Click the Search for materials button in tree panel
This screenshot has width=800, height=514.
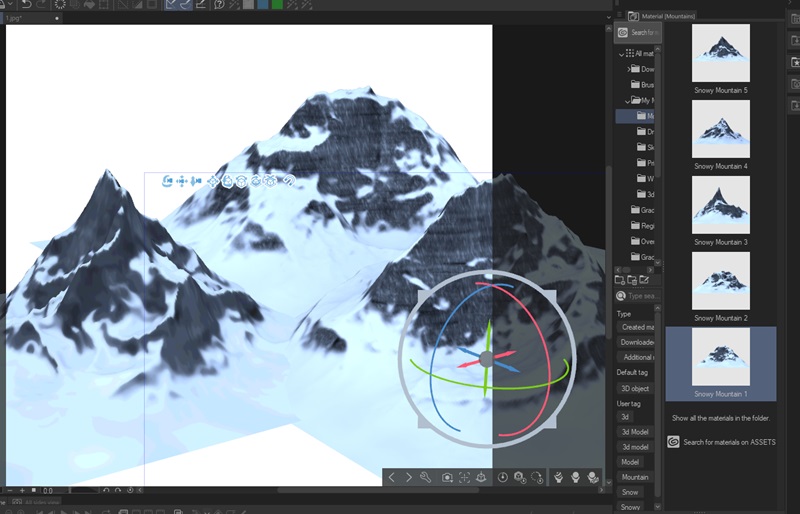pos(638,33)
